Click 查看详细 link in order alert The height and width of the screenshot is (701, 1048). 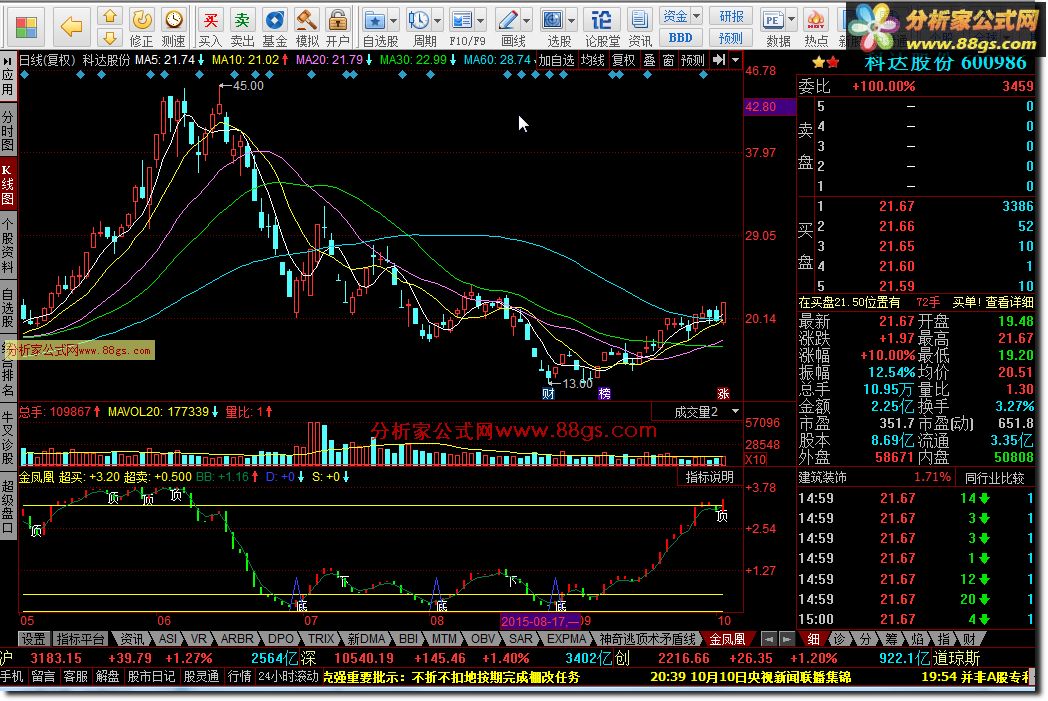point(1008,303)
